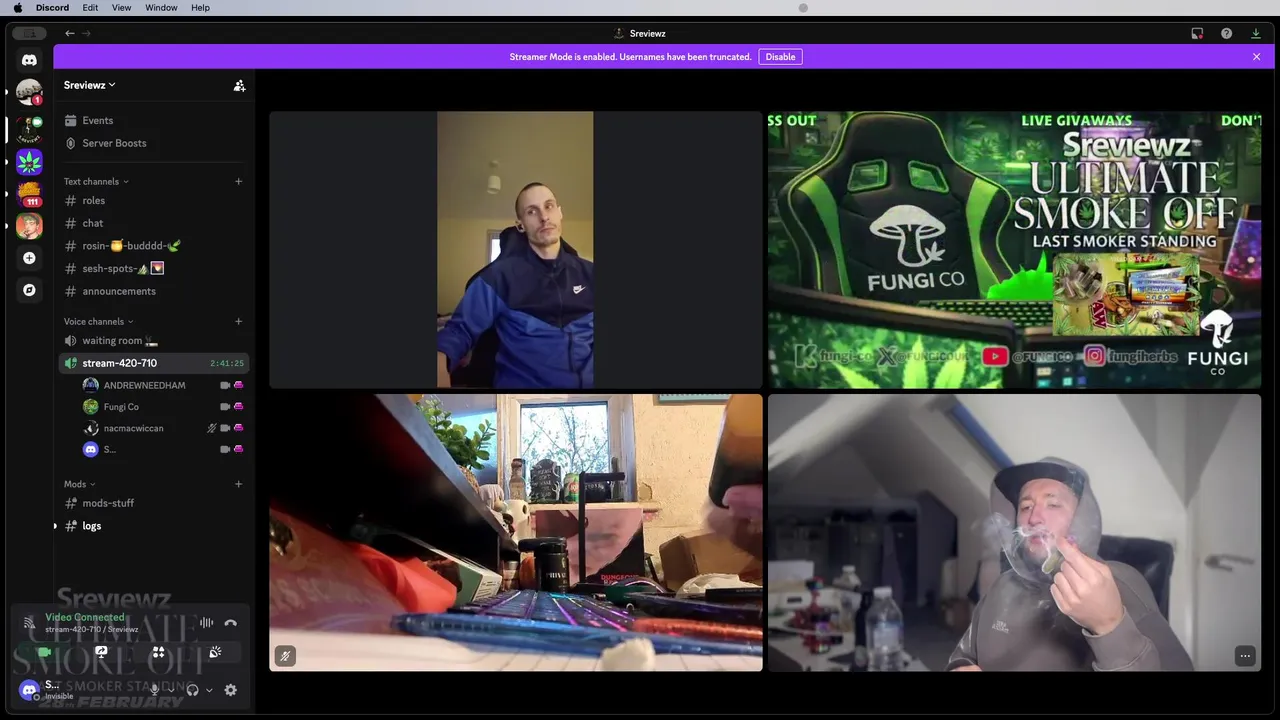Create a channel in Mods category
Image resolution: width=1280 pixels, height=720 pixels.
pos(238,484)
